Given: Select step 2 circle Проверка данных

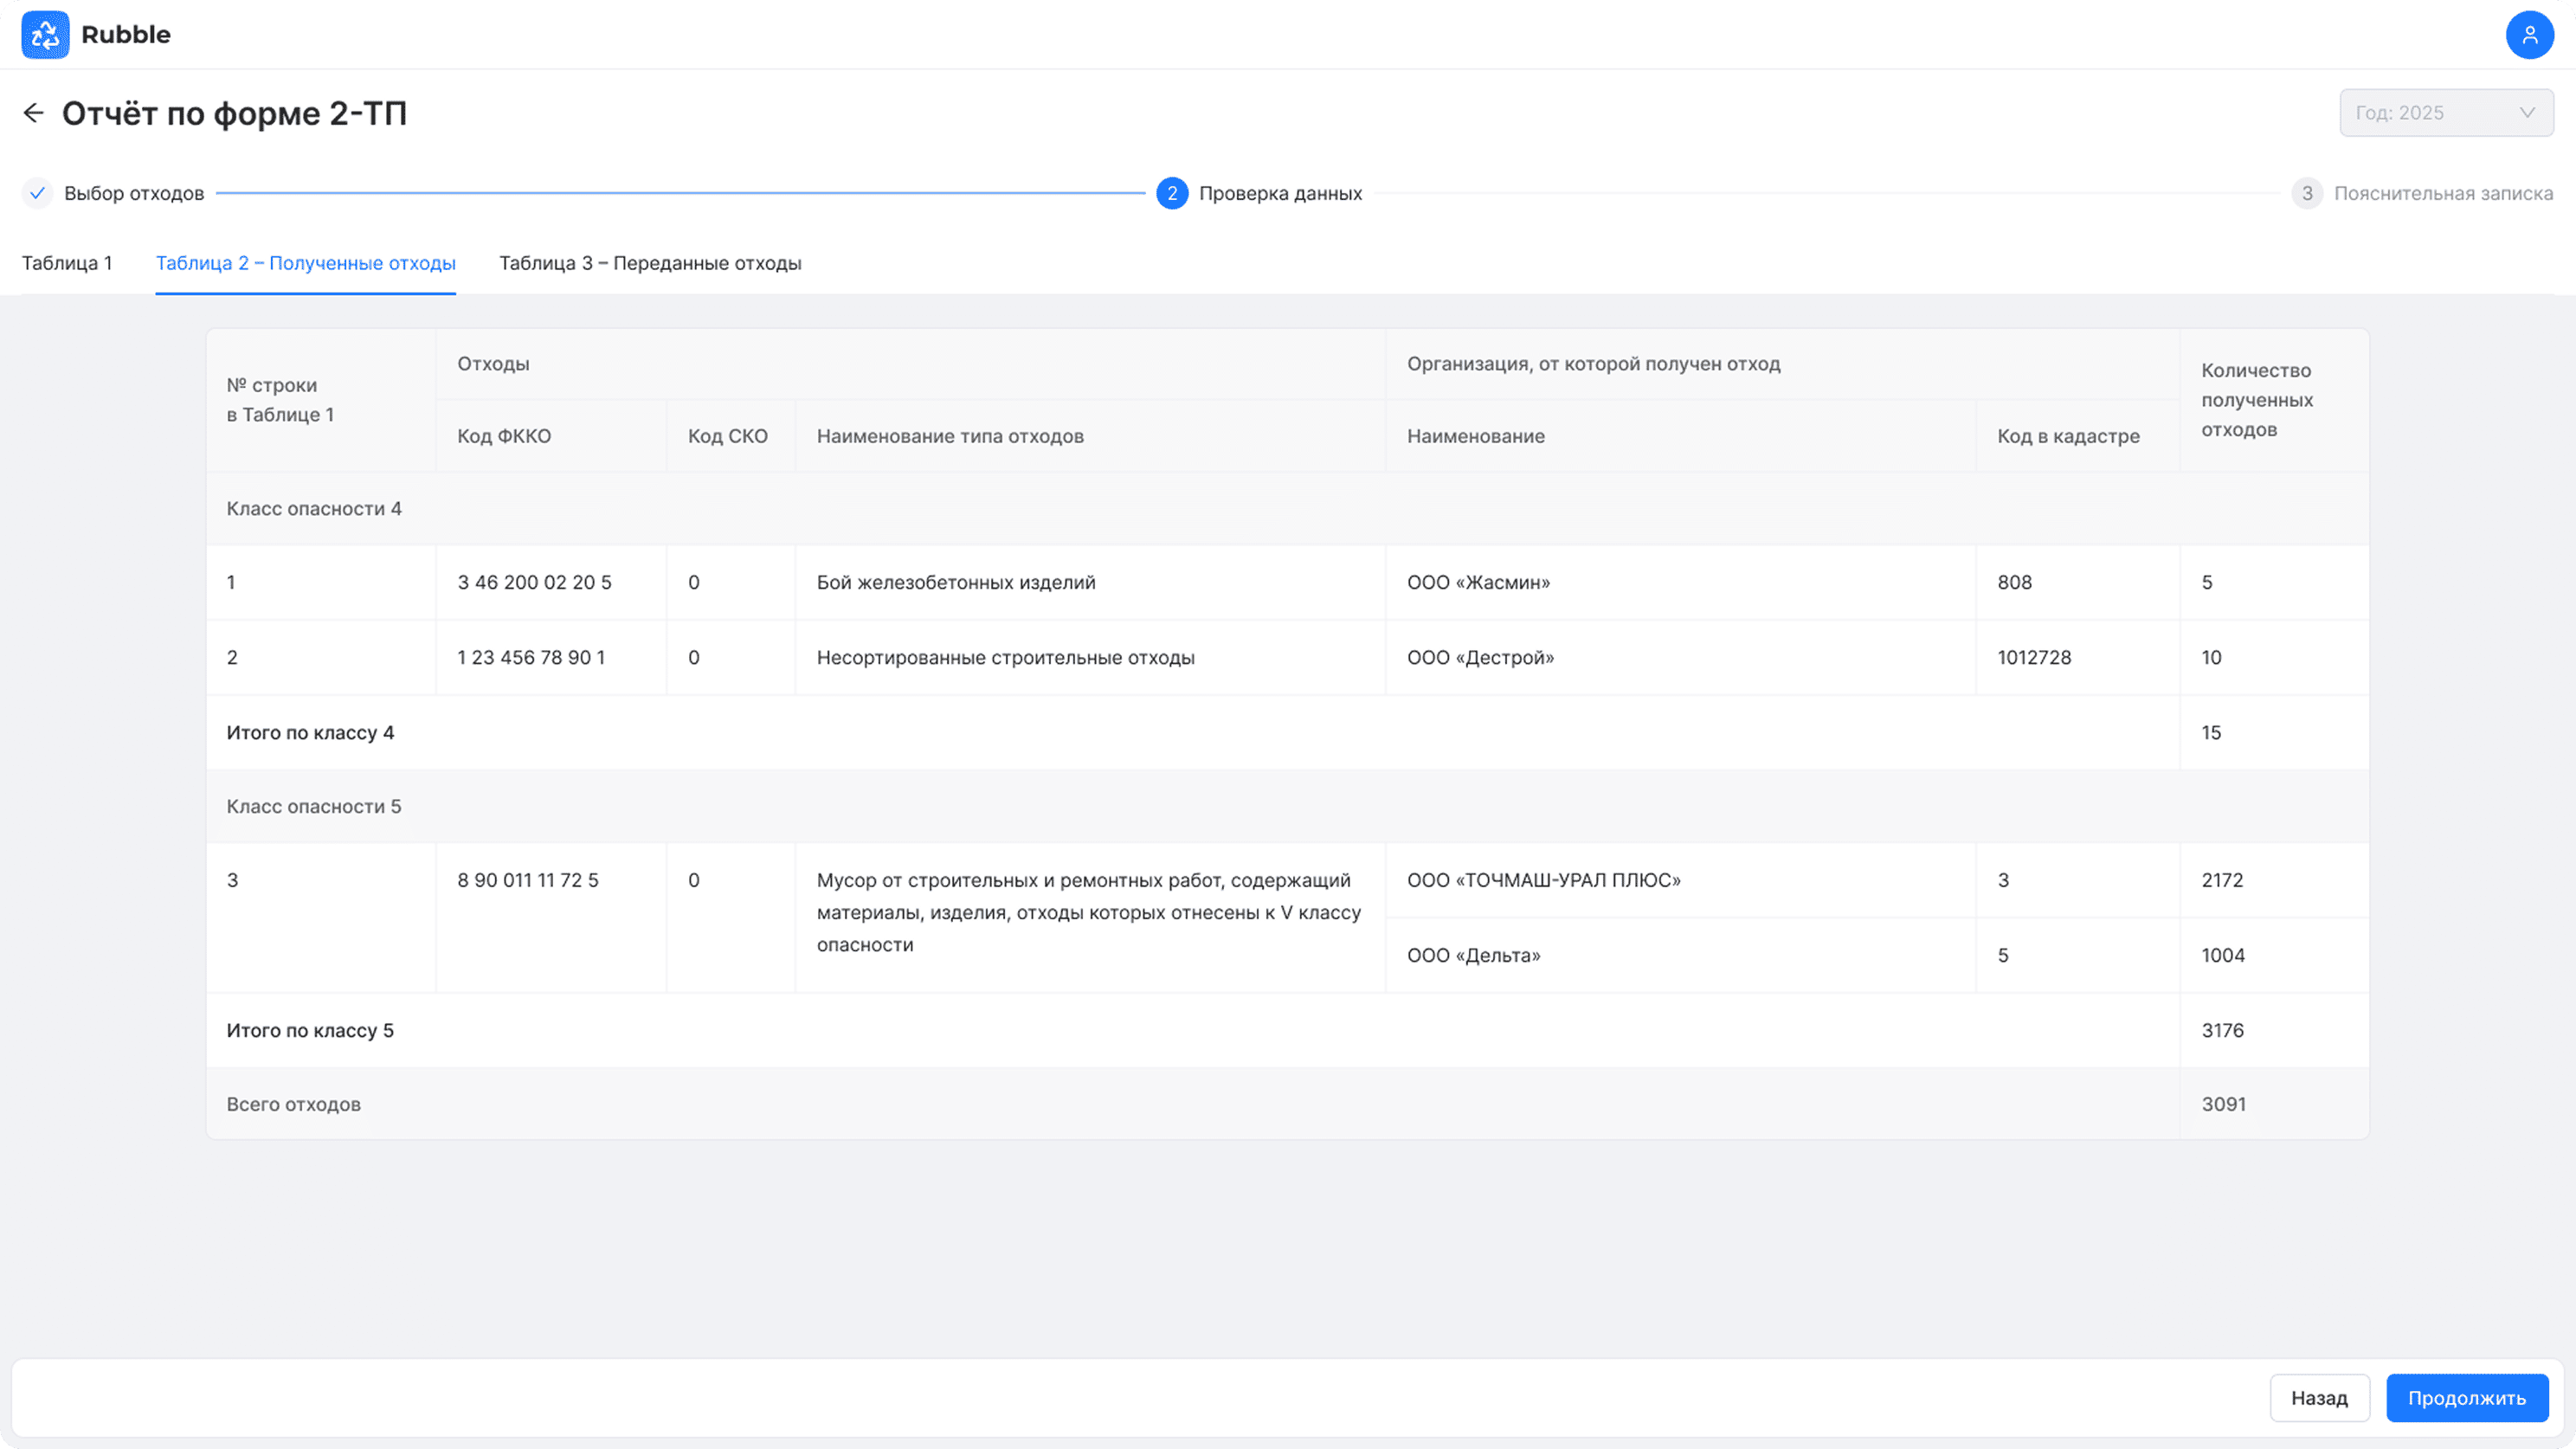Looking at the screenshot, I should click(1172, 193).
